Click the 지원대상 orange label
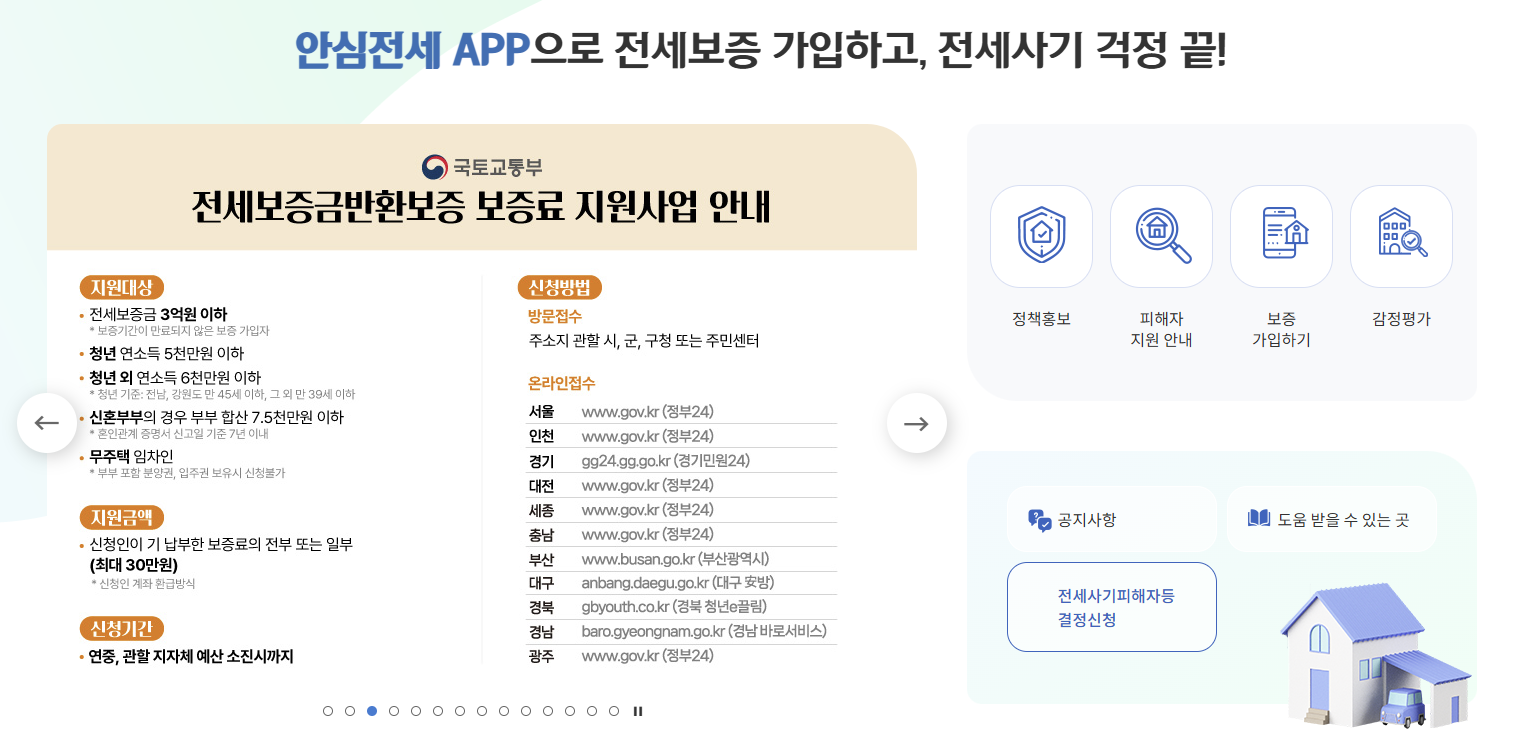Screen dimensions: 1526x754 [121, 288]
